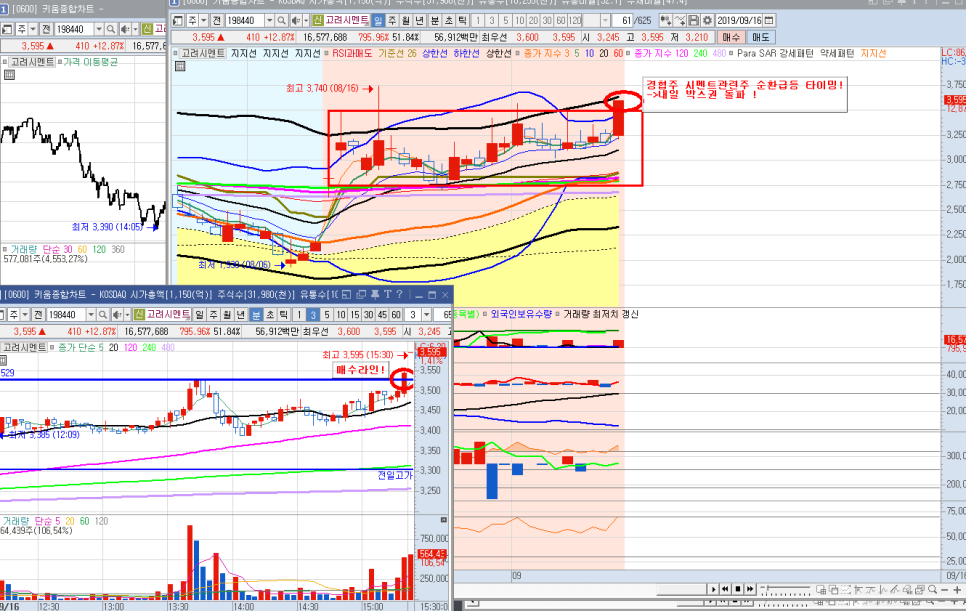
Task: Click the stop button in the bottom playback bar
Action: 737,589
